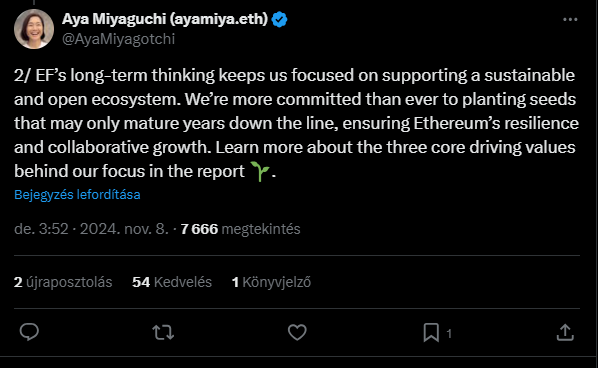Image resolution: width=598 pixels, height=368 pixels.
Task: Click the 7 666 megtekintés view count
Action: coord(241,229)
